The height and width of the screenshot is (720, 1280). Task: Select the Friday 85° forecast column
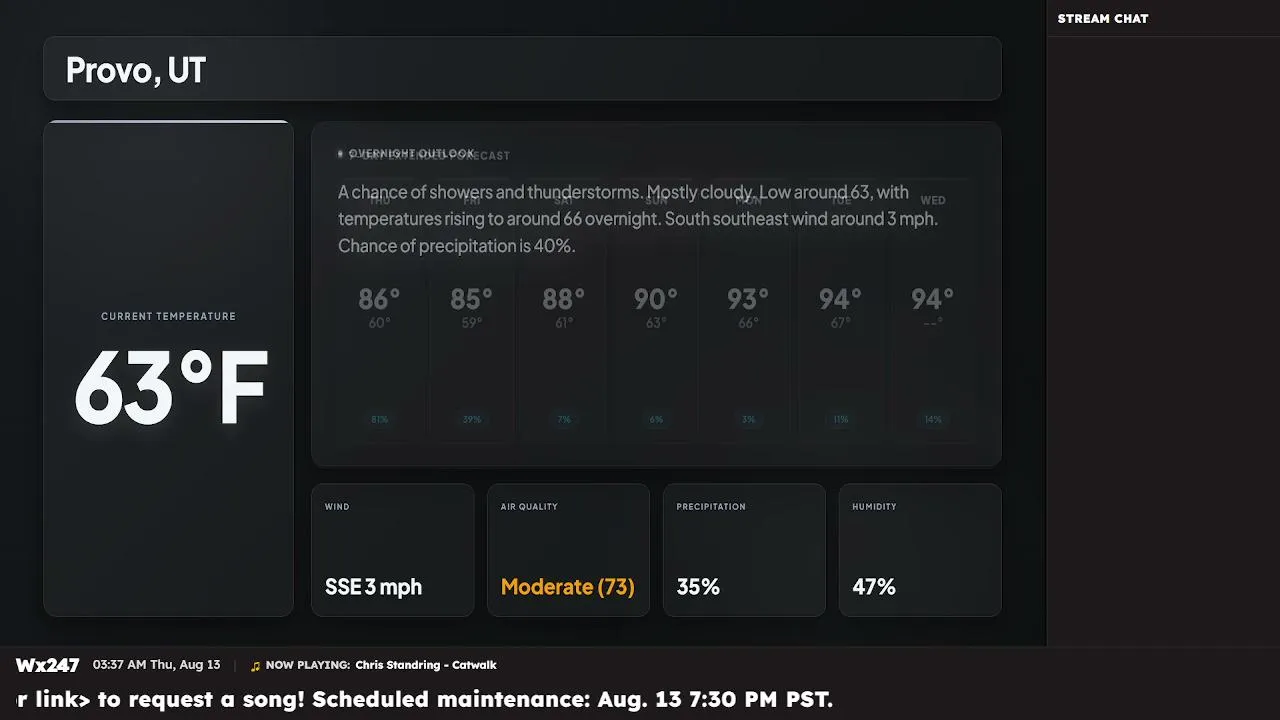pos(472,314)
